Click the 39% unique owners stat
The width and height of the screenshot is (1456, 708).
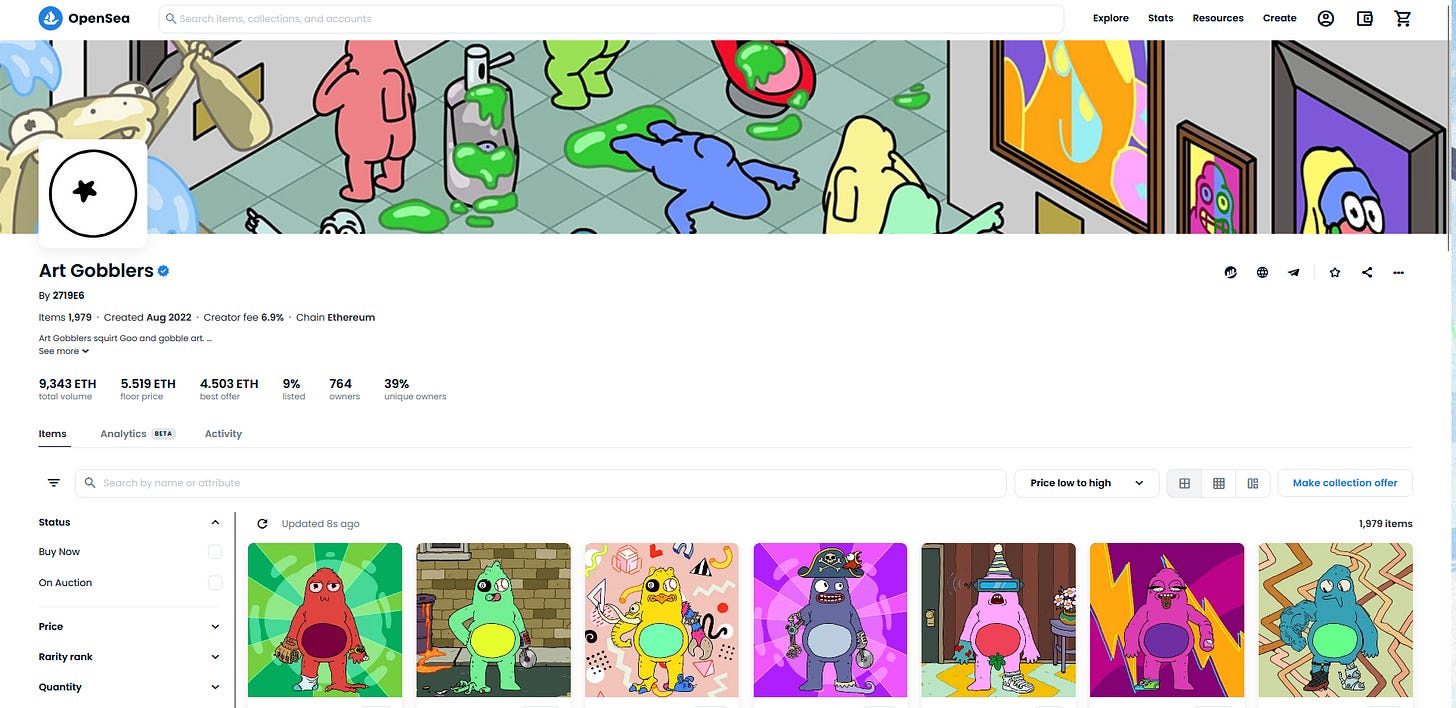coord(415,389)
